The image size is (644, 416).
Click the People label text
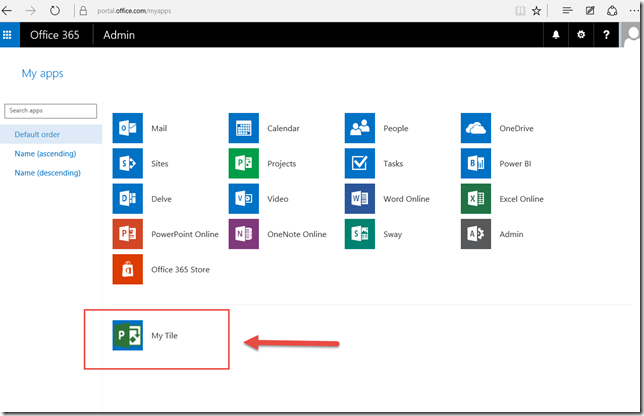pyautogui.click(x=396, y=128)
